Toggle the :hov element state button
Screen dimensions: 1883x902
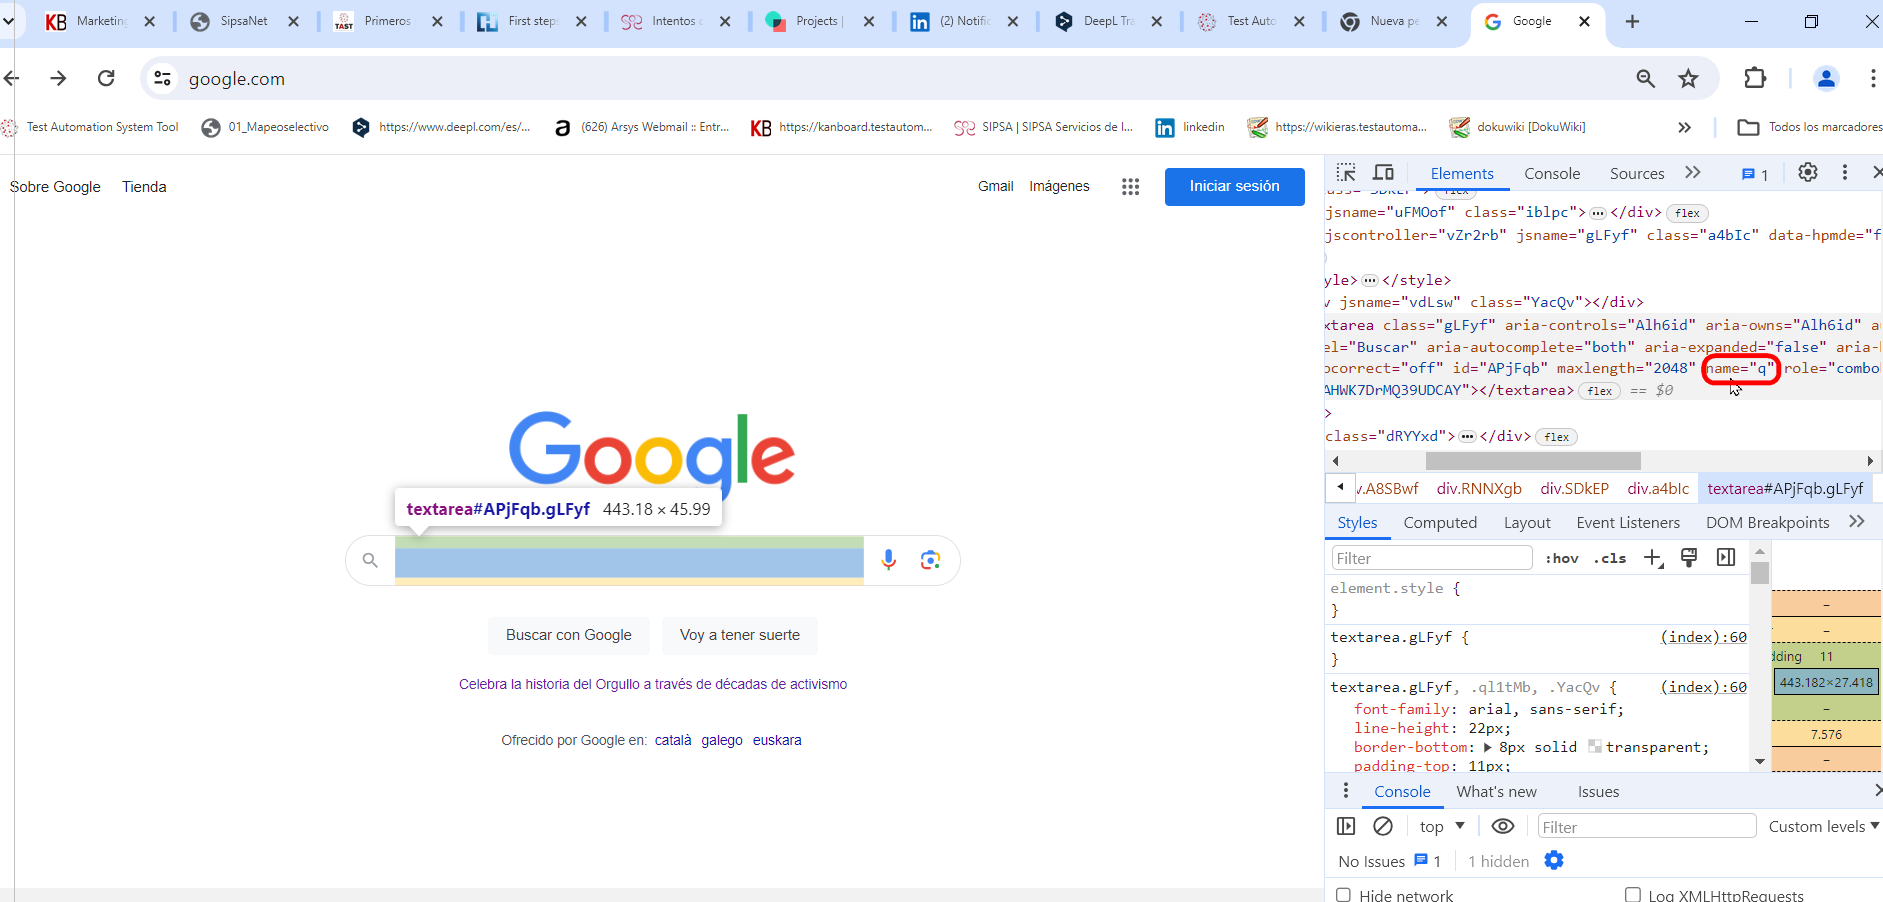(x=1561, y=558)
